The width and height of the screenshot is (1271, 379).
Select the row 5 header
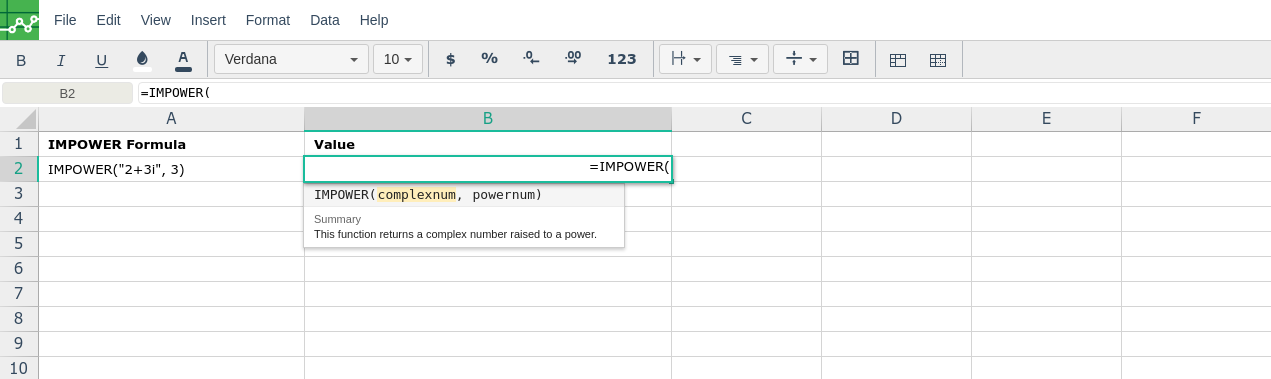(19, 244)
